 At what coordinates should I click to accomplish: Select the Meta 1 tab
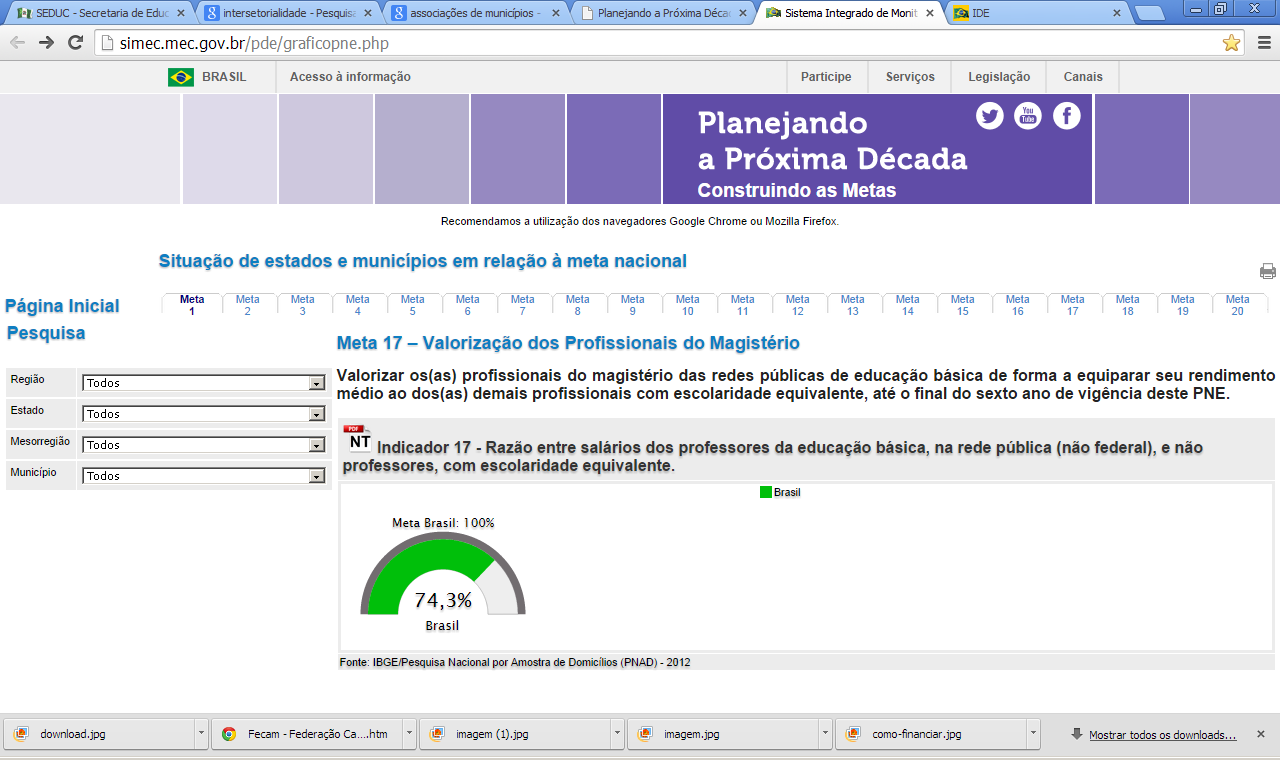192,305
